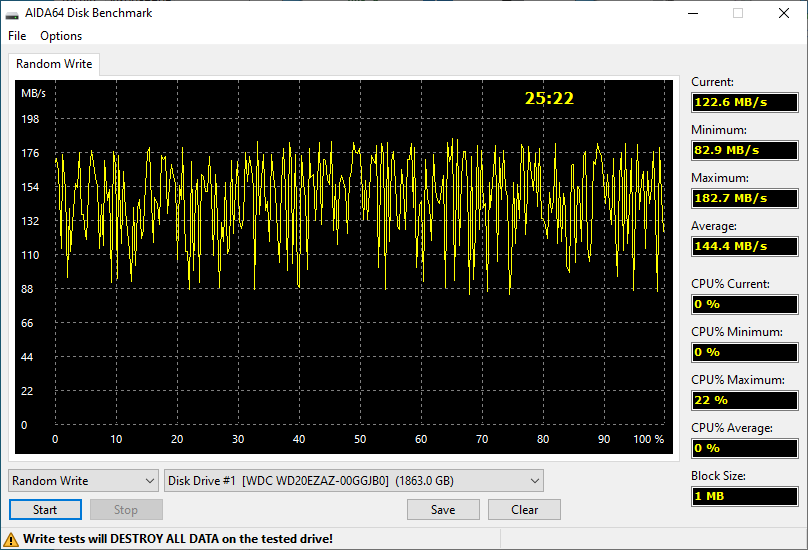Click the CPU% Maximum 22 % field
The height and width of the screenshot is (550, 808).
tap(745, 400)
